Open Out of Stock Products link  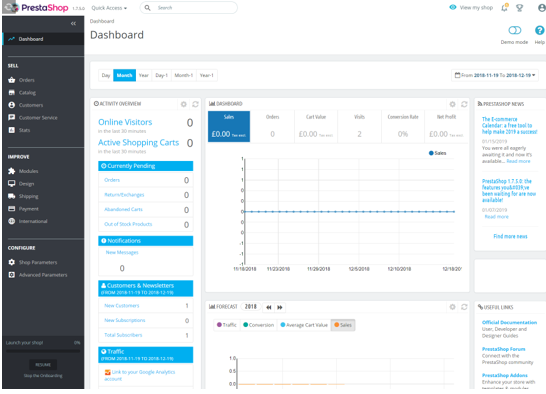click(x=128, y=224)
